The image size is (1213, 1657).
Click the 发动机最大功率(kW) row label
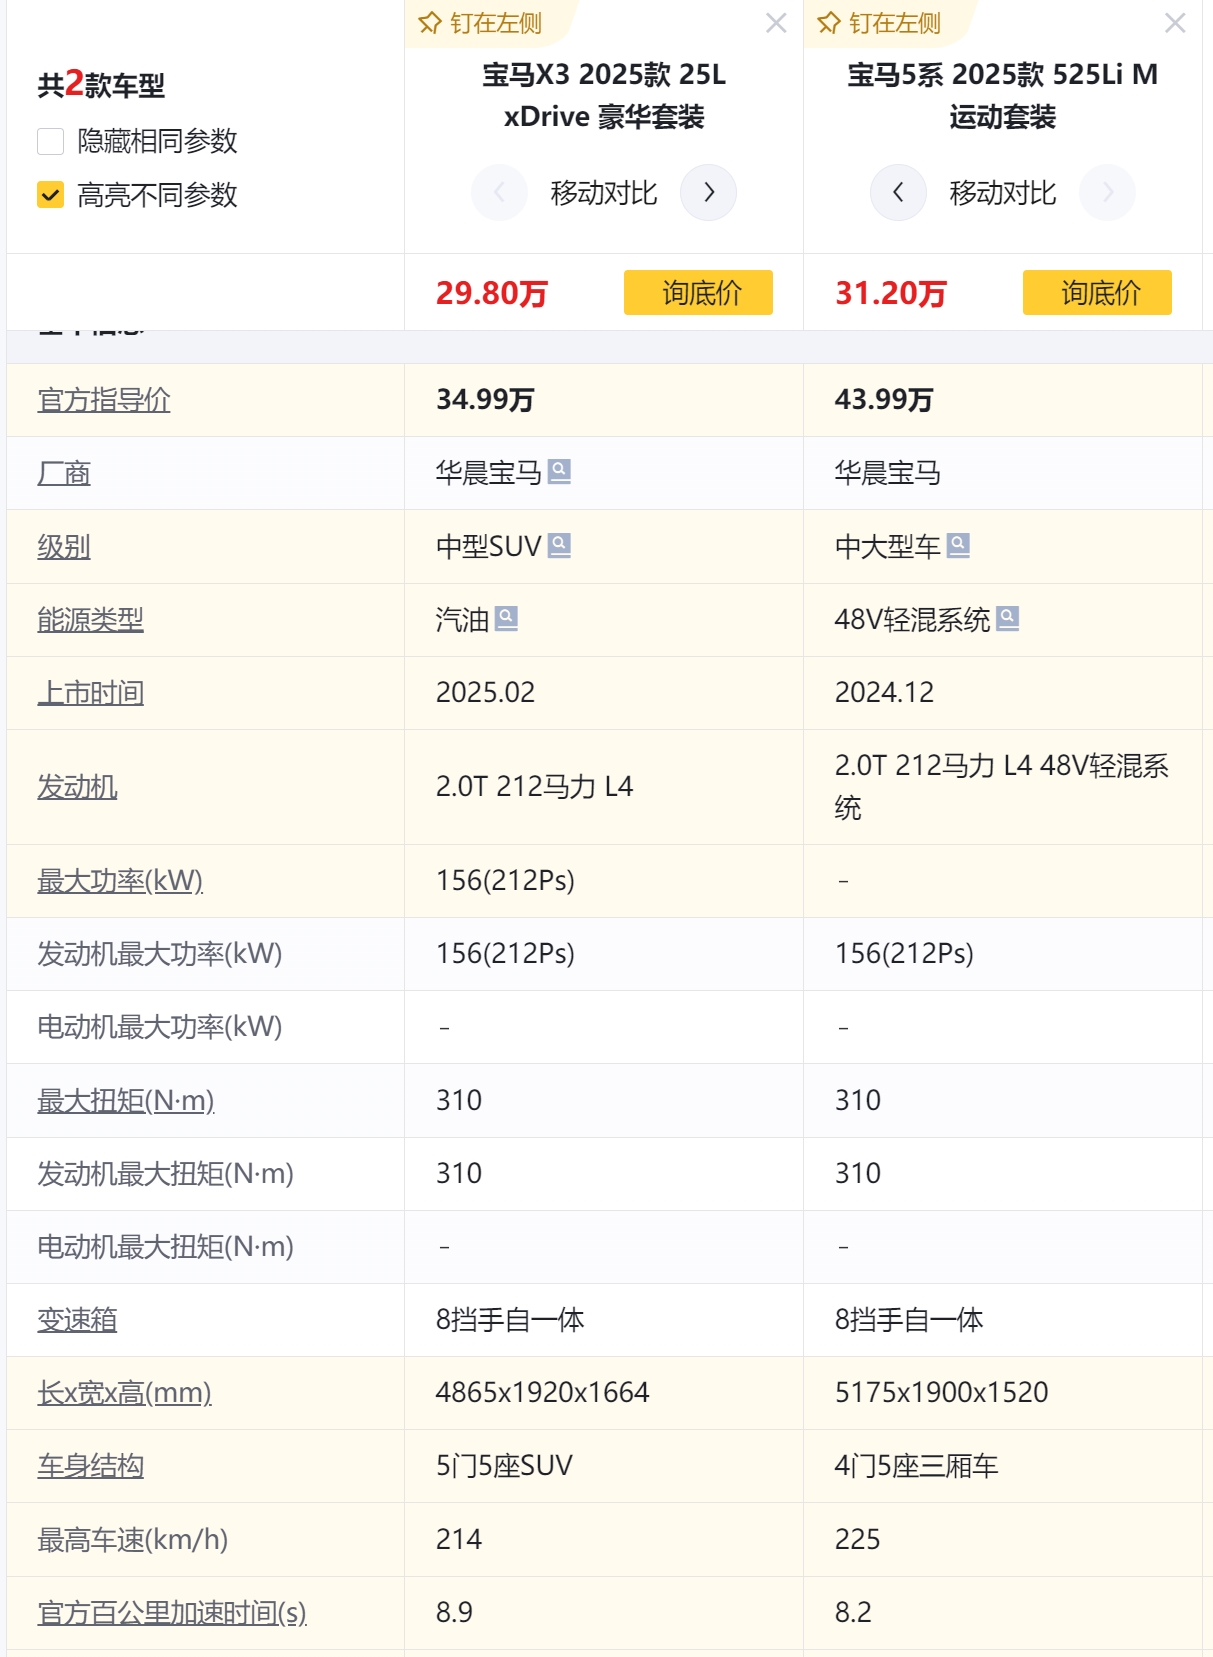[160, 954]
